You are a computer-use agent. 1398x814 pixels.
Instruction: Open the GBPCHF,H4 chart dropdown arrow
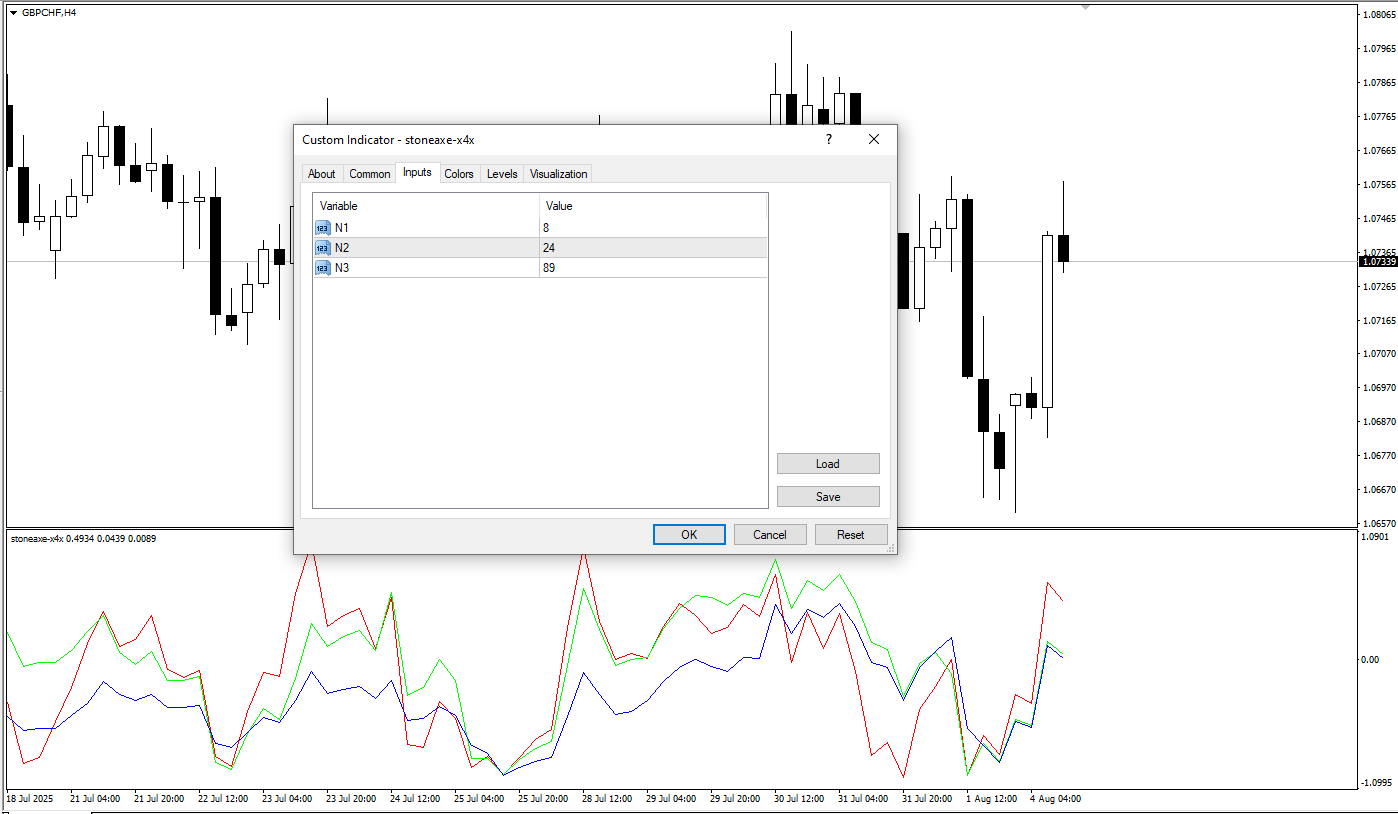click(13, 13)
